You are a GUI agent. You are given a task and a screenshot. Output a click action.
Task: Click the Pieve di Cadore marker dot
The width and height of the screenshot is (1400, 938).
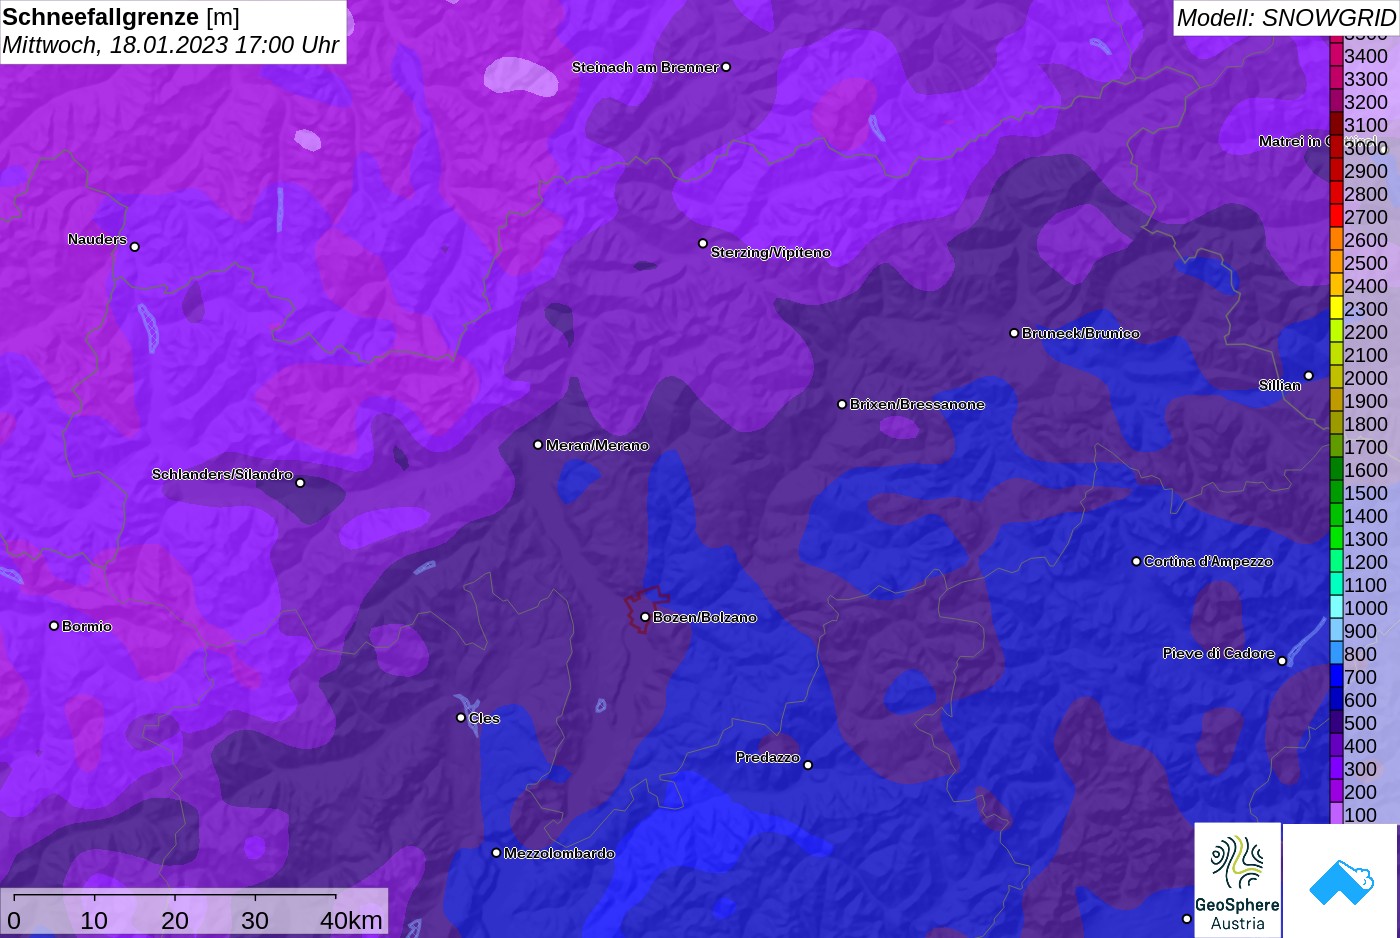[x=1282, y=660]
